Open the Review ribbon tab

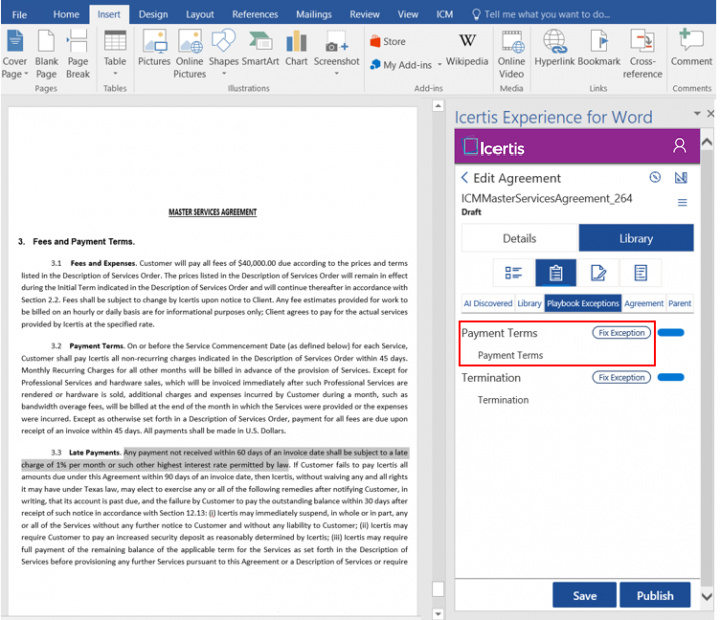365,15
